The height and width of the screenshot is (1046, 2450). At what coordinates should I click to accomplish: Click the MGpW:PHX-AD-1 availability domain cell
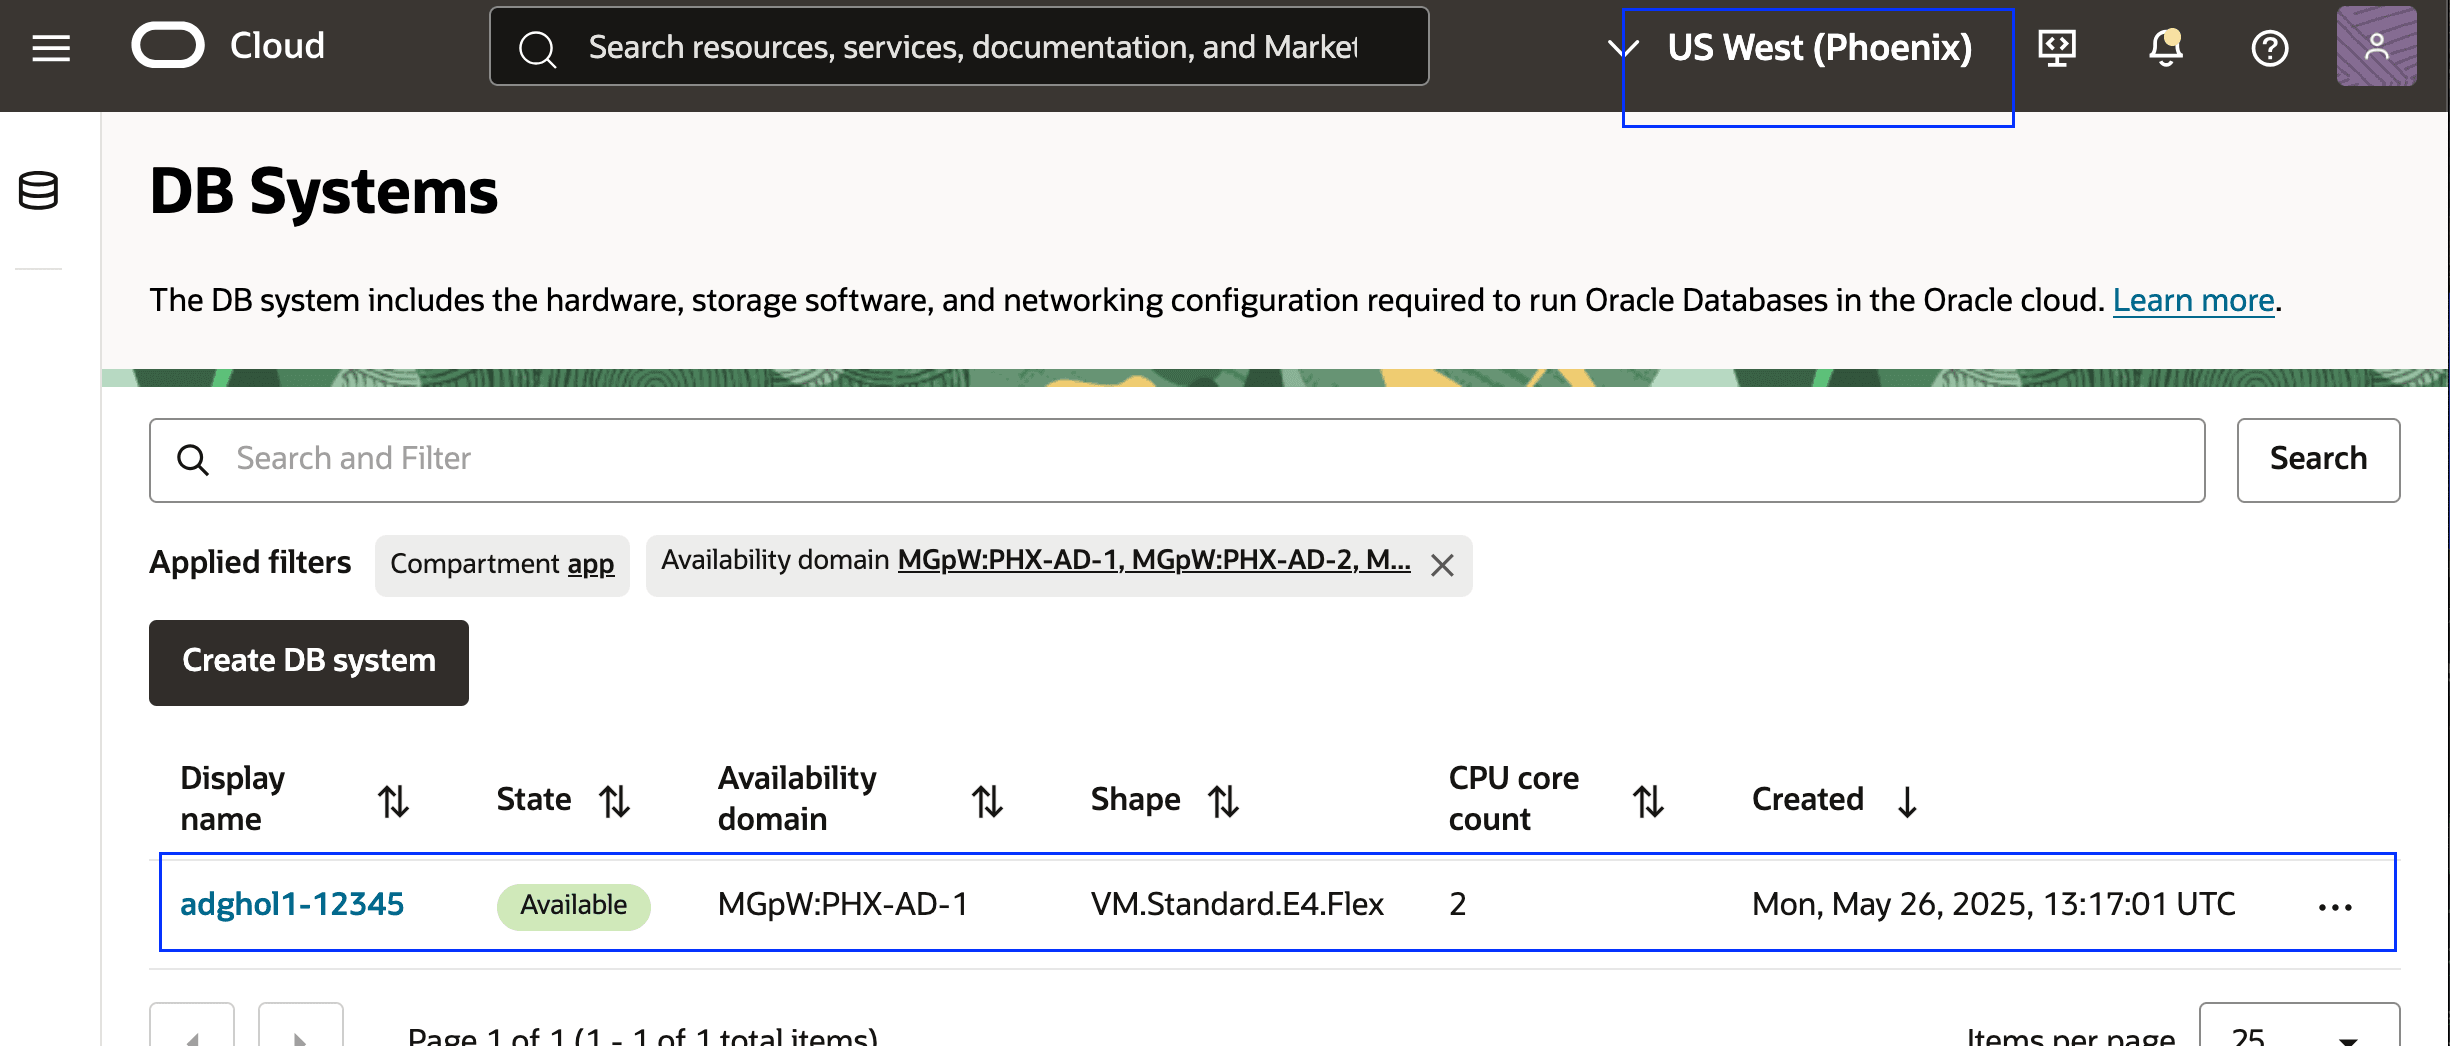click(x=843, y=904)
